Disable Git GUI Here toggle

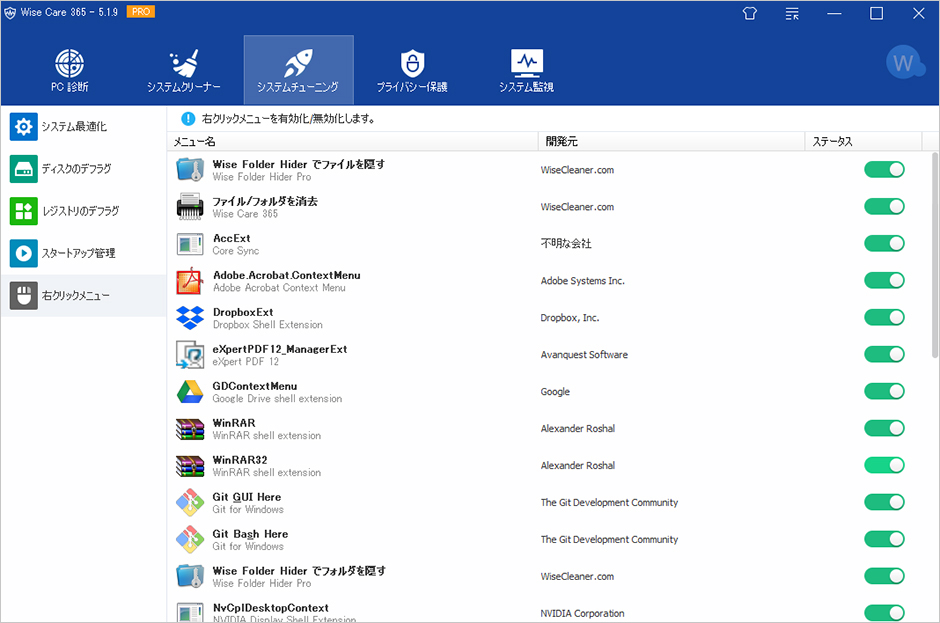pos(884,502)
